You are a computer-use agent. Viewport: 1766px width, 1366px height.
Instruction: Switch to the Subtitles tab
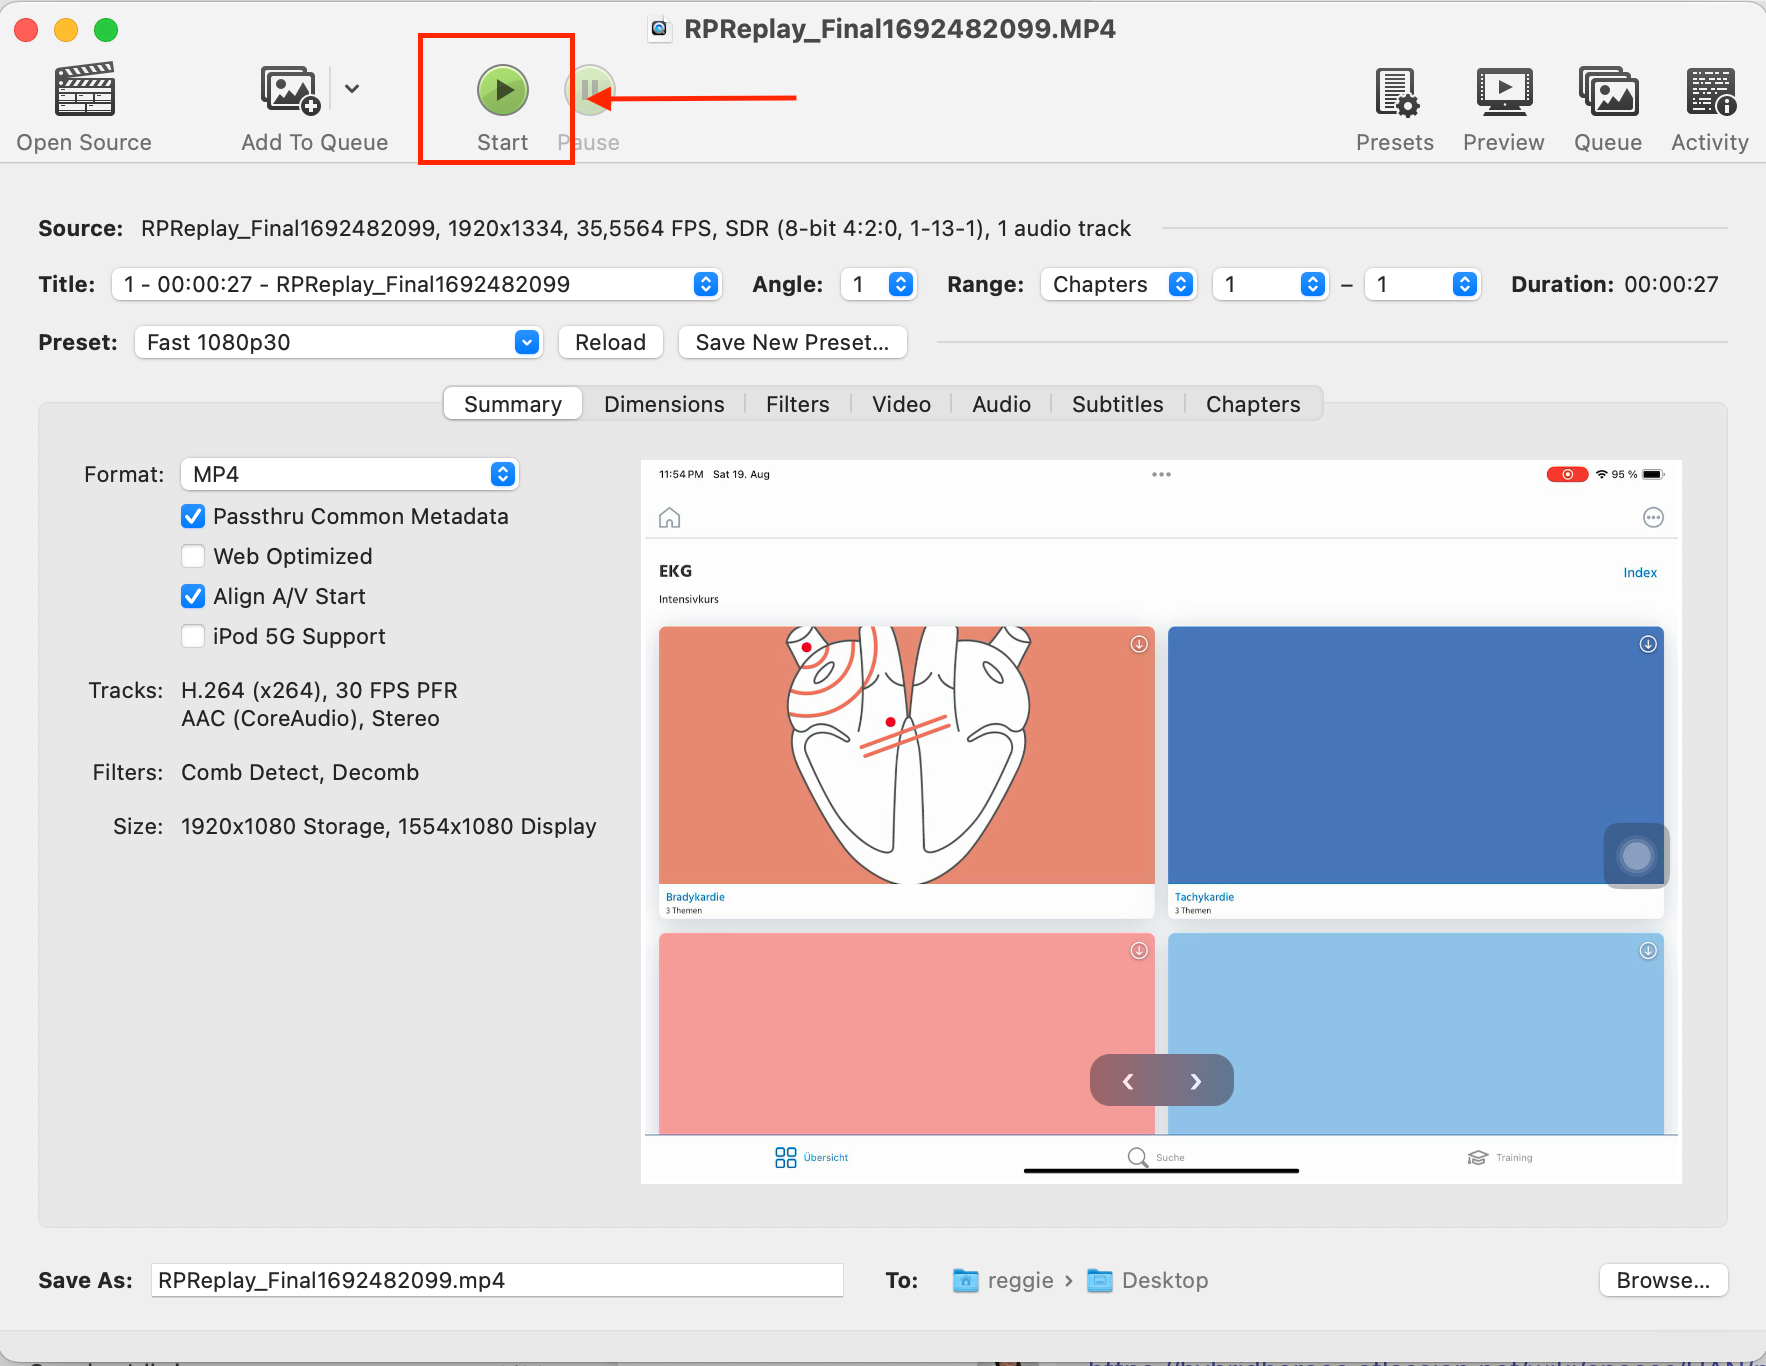click(x=1118, y=404)
